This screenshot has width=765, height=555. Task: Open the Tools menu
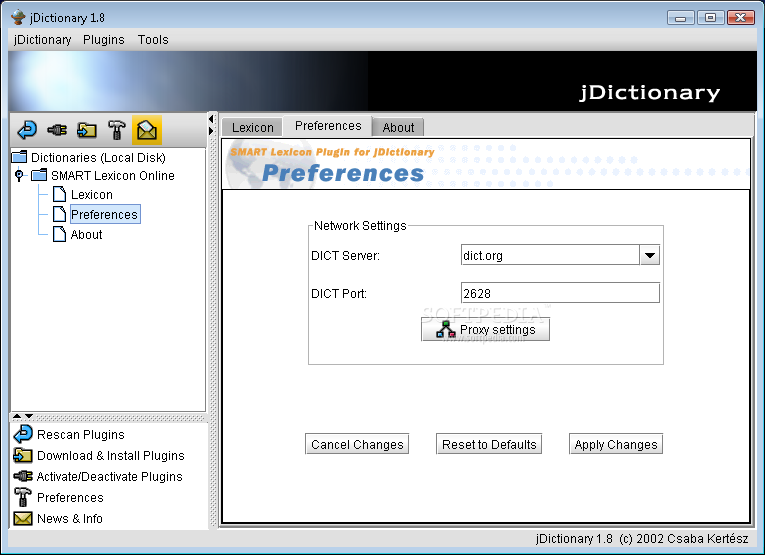coord(153,40)
